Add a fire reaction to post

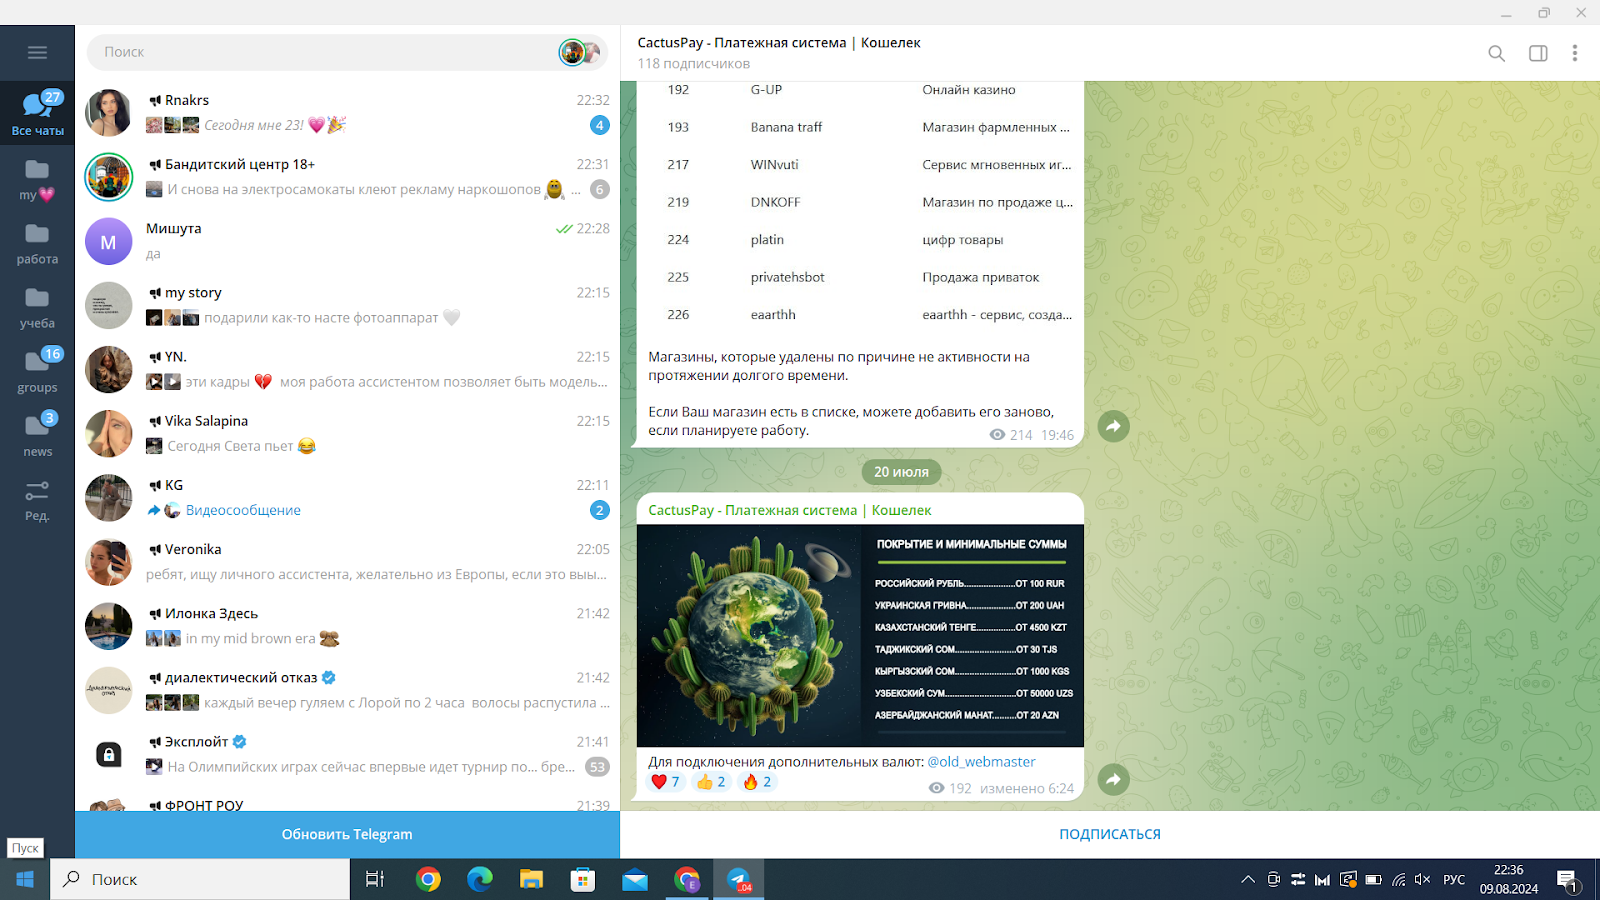point(757,782)
